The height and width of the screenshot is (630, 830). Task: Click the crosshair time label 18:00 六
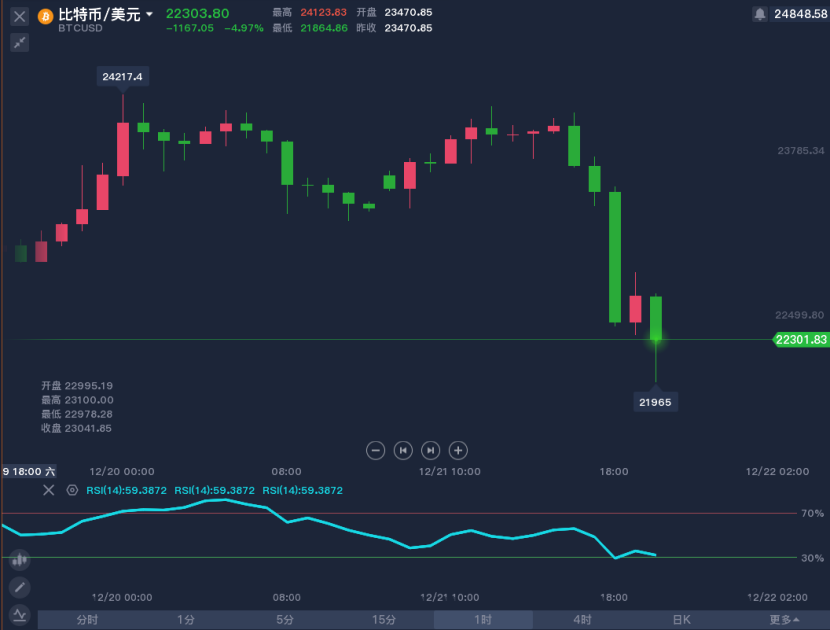point(29,471)
